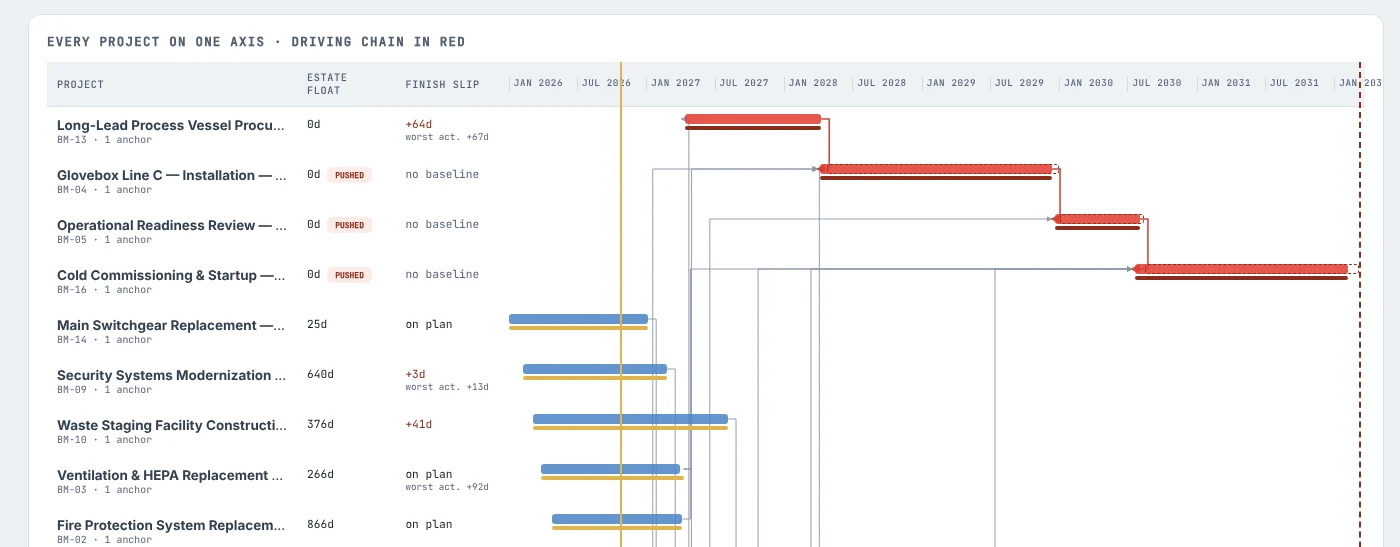Select the blue Fire Protection System Gantt bar

617,519
